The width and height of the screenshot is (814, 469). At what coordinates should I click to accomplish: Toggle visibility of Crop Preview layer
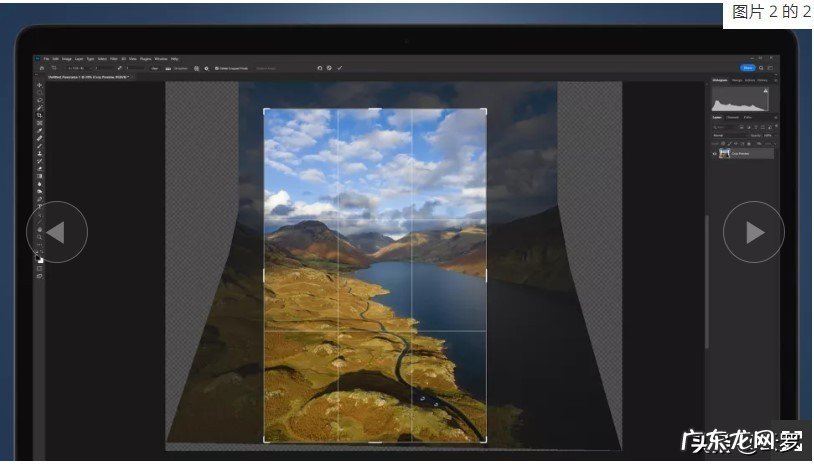(x=714, y=154)
